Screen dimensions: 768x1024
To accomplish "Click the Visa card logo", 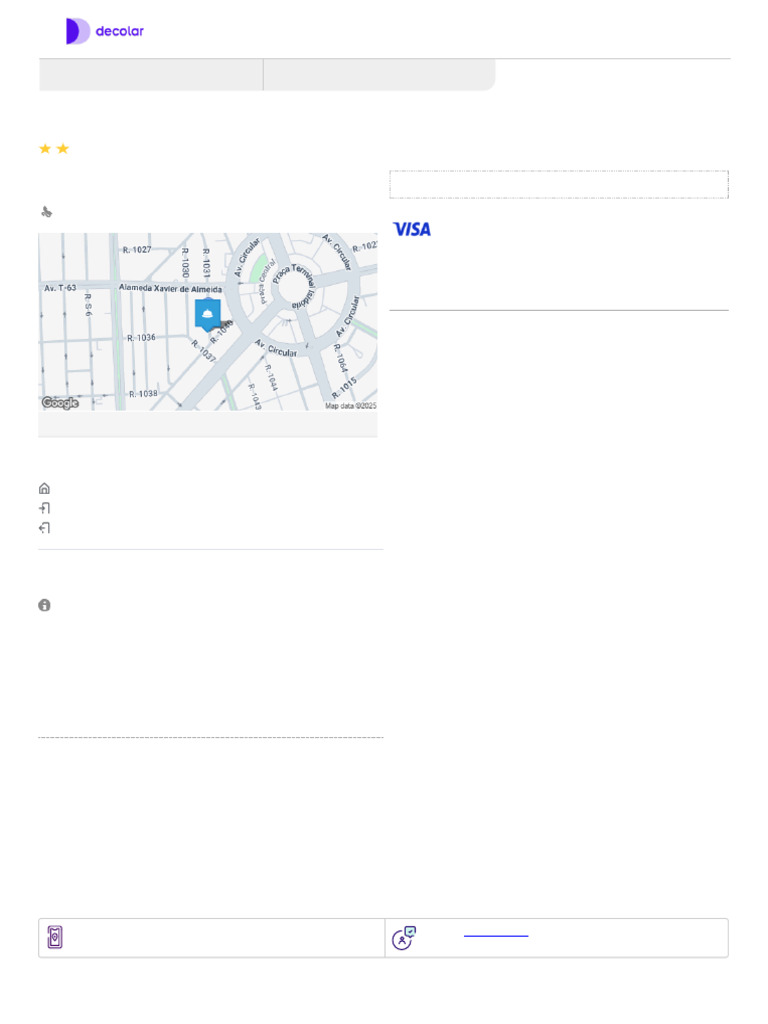I will 411,229.
